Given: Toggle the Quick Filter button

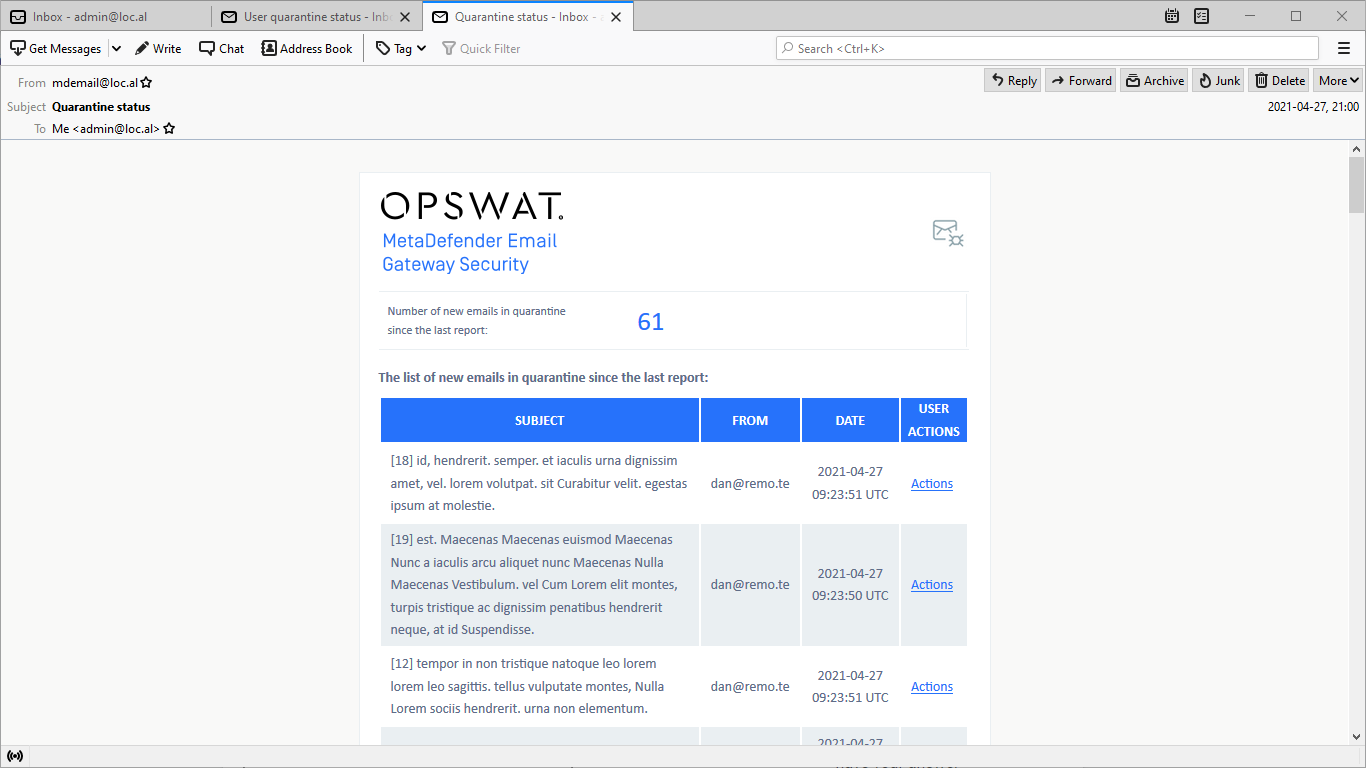Looking at the screenshot, I should point(481,48).
